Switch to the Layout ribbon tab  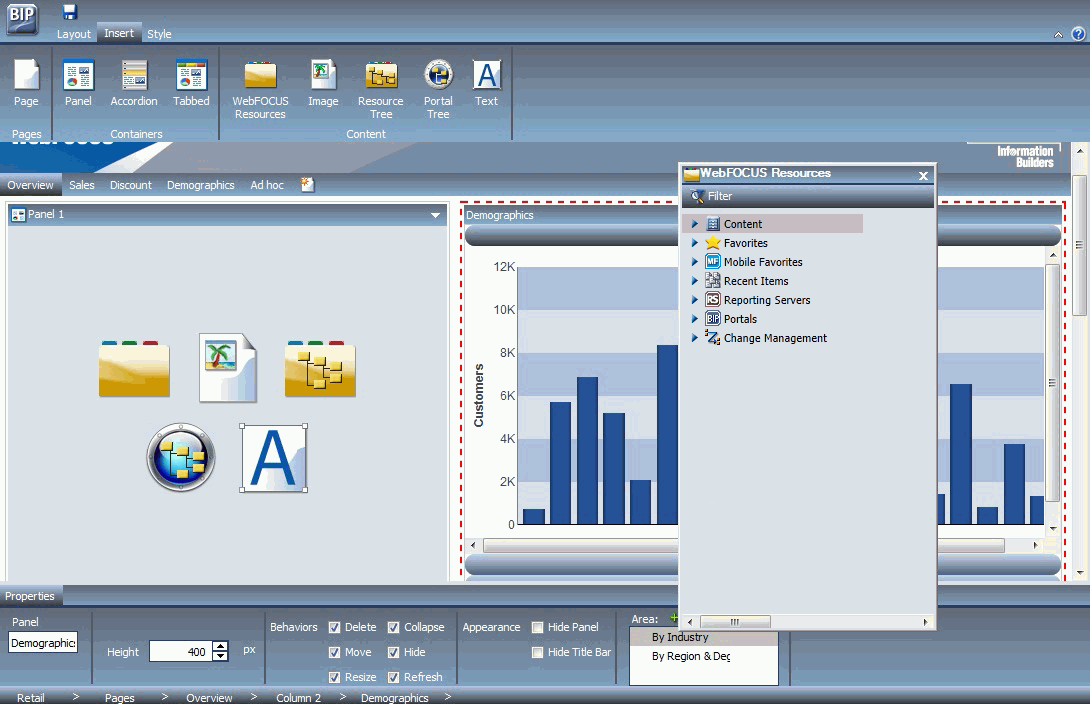point(74,34)
